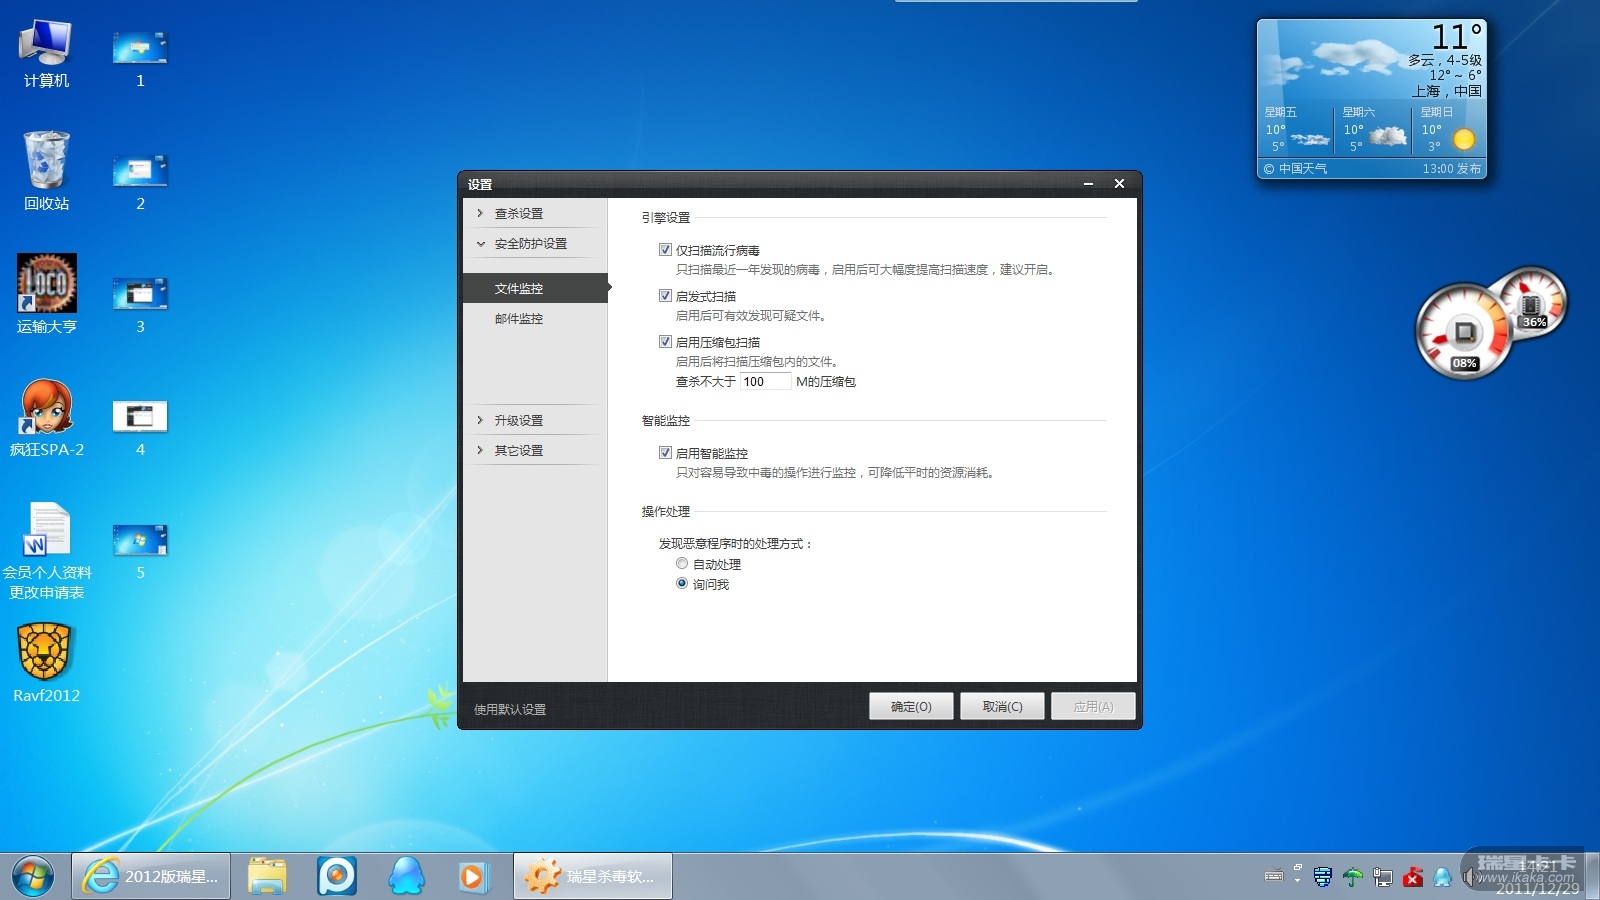The height and width of the screenshot is (900, 1600).
Task: Click the 使用默认设置 link
Action: tap(510, 710)
